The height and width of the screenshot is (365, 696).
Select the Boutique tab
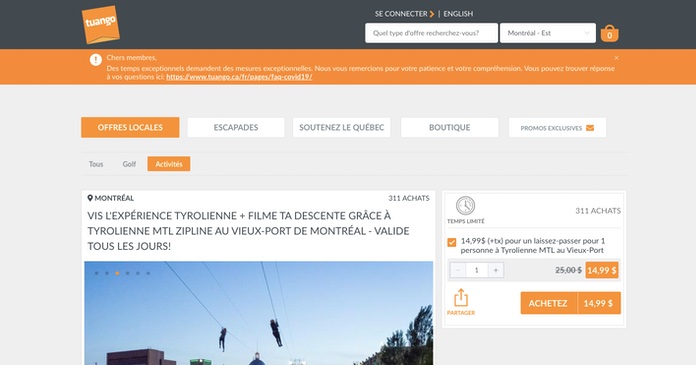pos(450,127)
